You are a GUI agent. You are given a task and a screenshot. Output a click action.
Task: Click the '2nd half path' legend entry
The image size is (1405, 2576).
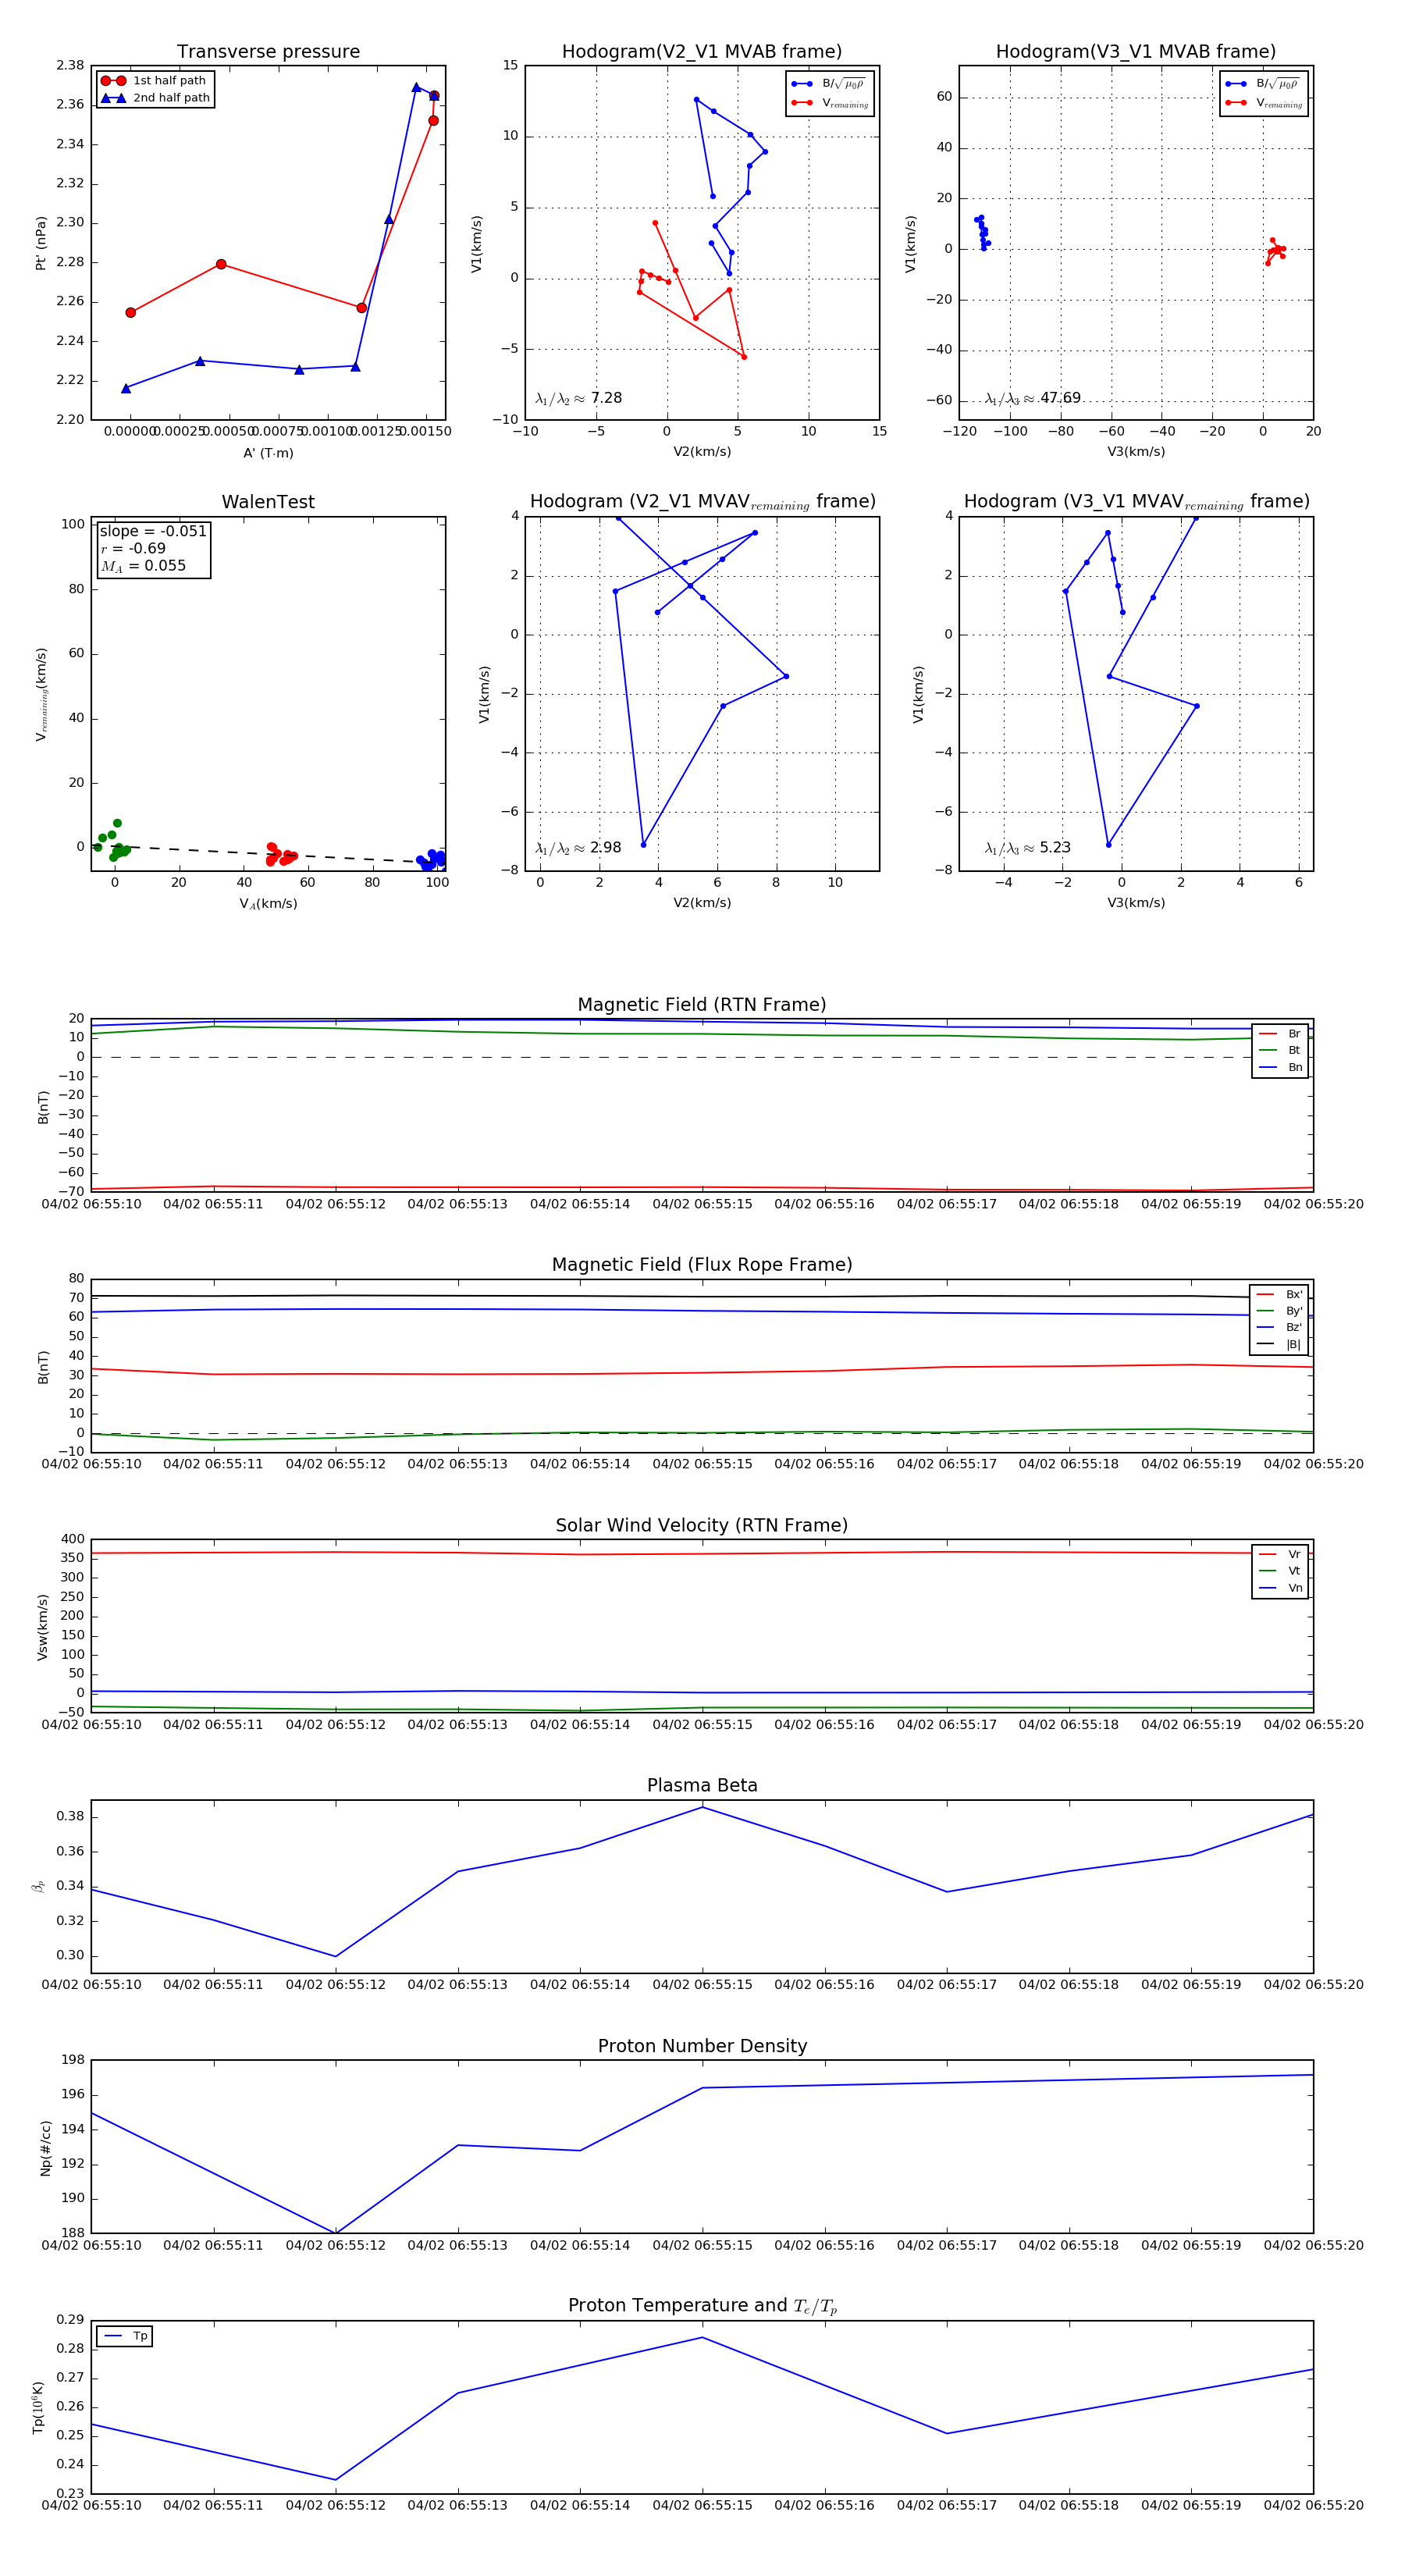coord(155,98)
